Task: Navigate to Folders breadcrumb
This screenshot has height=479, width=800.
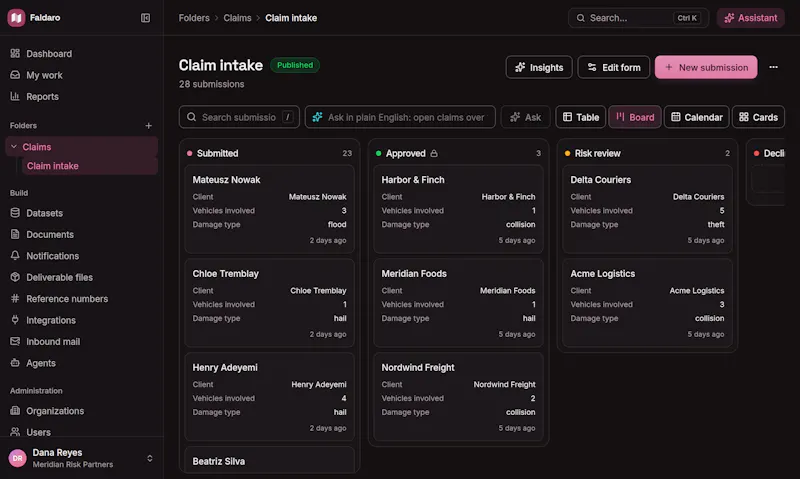Action: point(194,18)
